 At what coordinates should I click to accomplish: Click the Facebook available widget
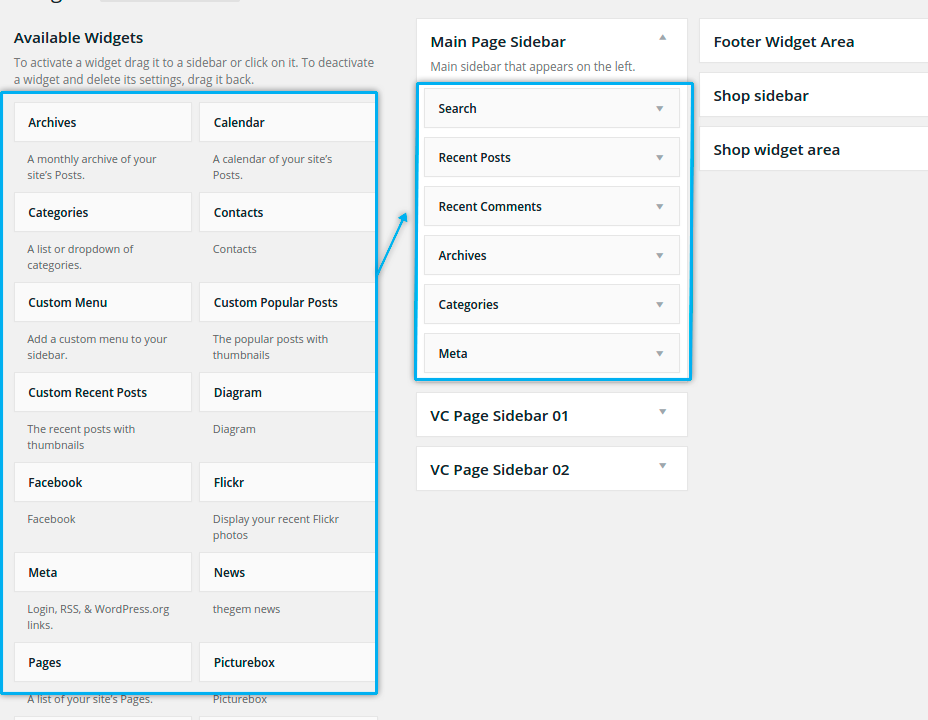[x=103, y=483]
